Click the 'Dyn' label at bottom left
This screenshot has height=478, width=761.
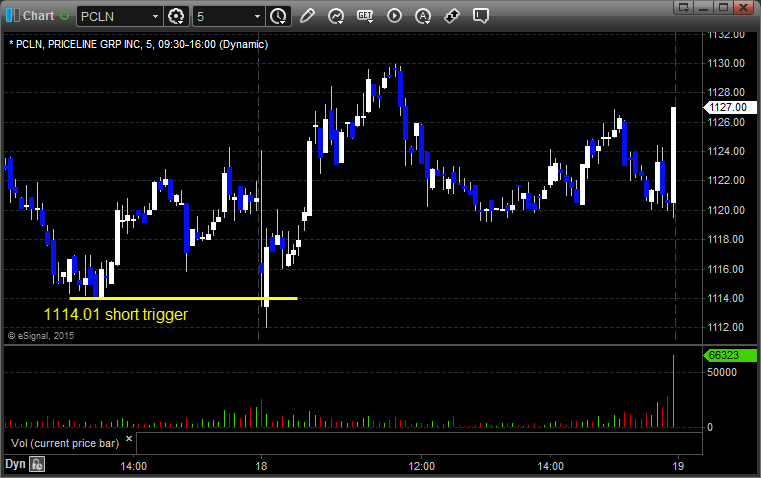[x=15, y=464]
